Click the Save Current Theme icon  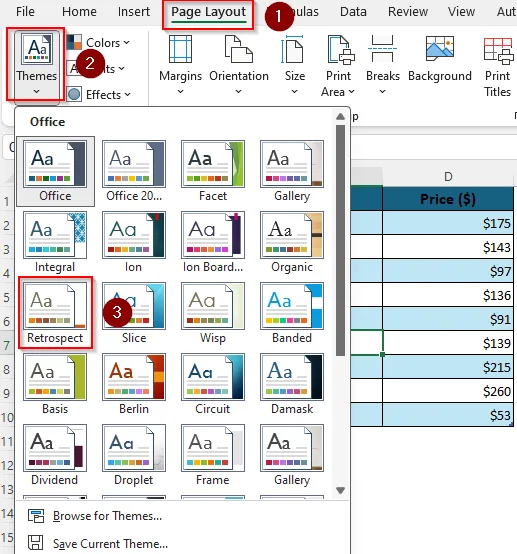click(36, 543)
